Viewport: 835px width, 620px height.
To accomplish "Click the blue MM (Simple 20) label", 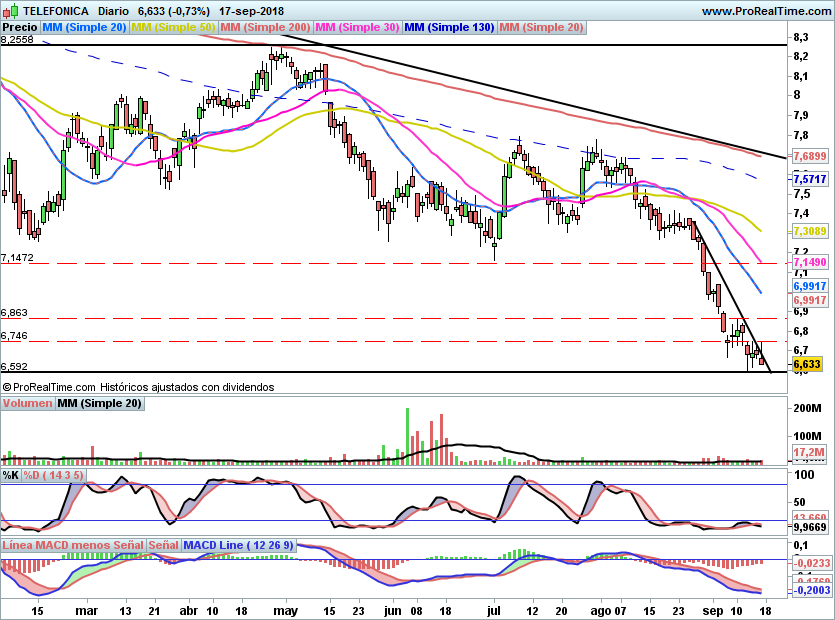I will pyautogui.click(x=85, y=27).
